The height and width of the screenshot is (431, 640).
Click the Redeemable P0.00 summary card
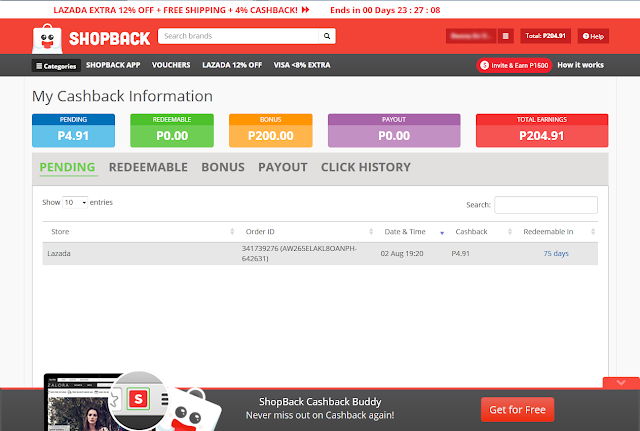pos(172,131)
